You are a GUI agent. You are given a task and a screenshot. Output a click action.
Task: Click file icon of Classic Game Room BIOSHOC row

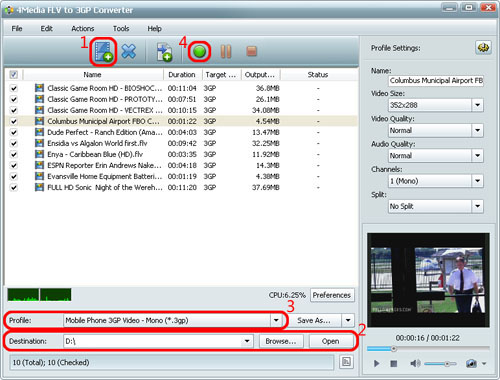(x=39, y=88)
